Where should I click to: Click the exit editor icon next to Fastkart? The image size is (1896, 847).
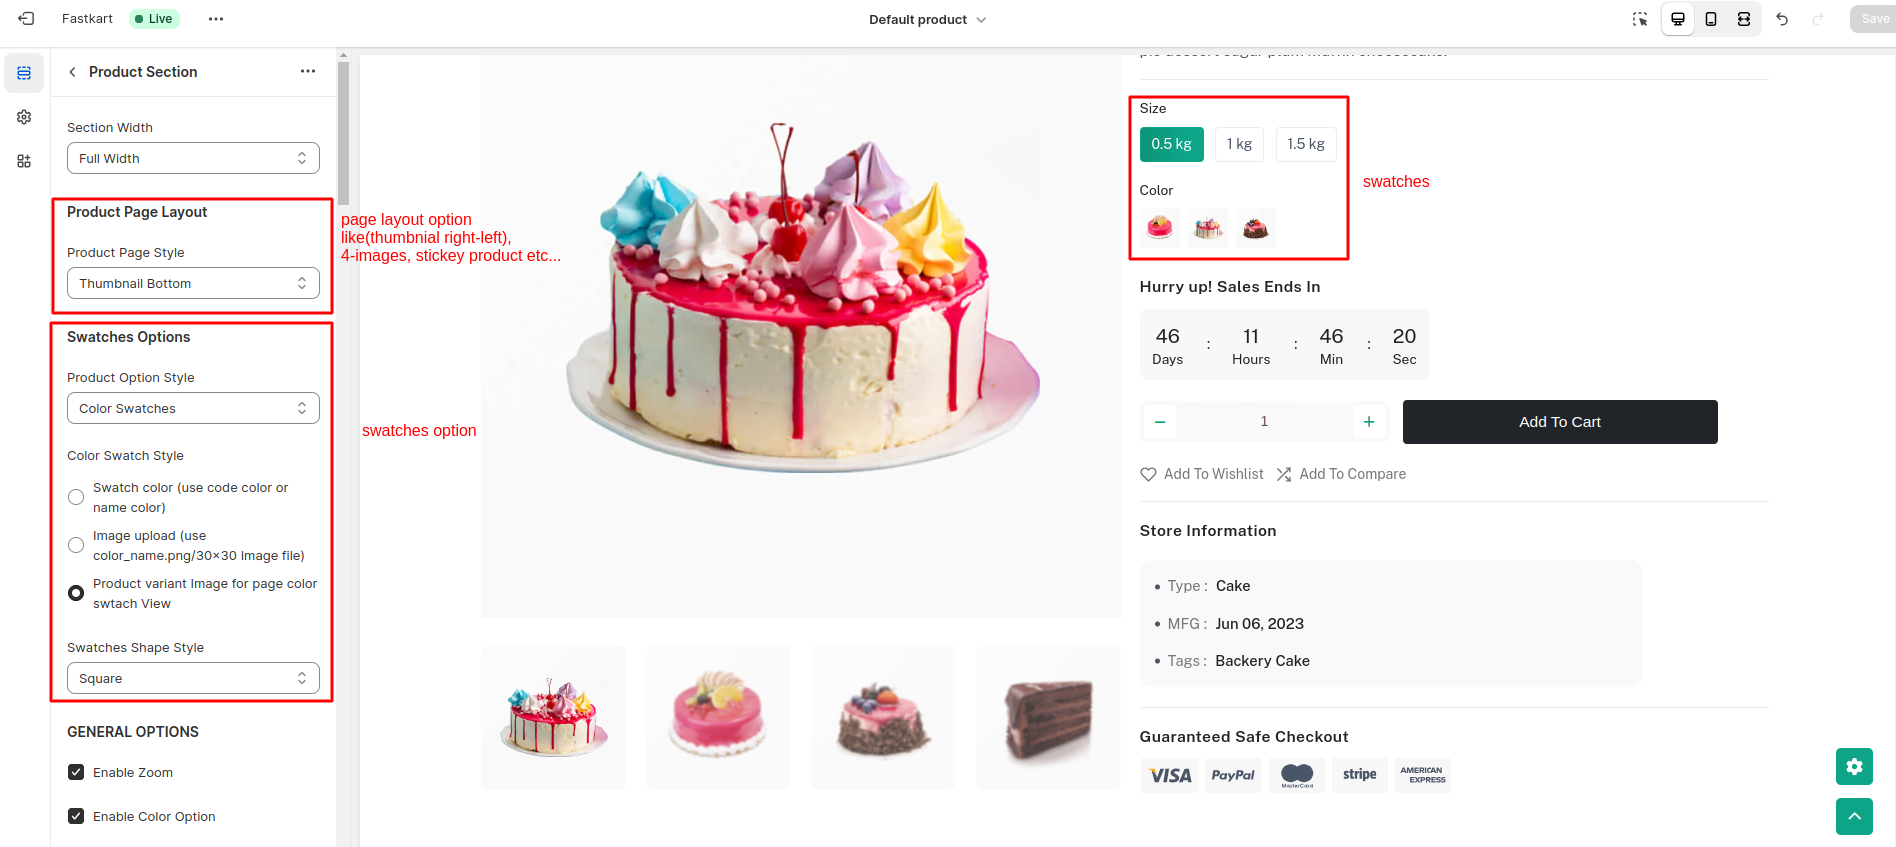click(x=27, y=18)
